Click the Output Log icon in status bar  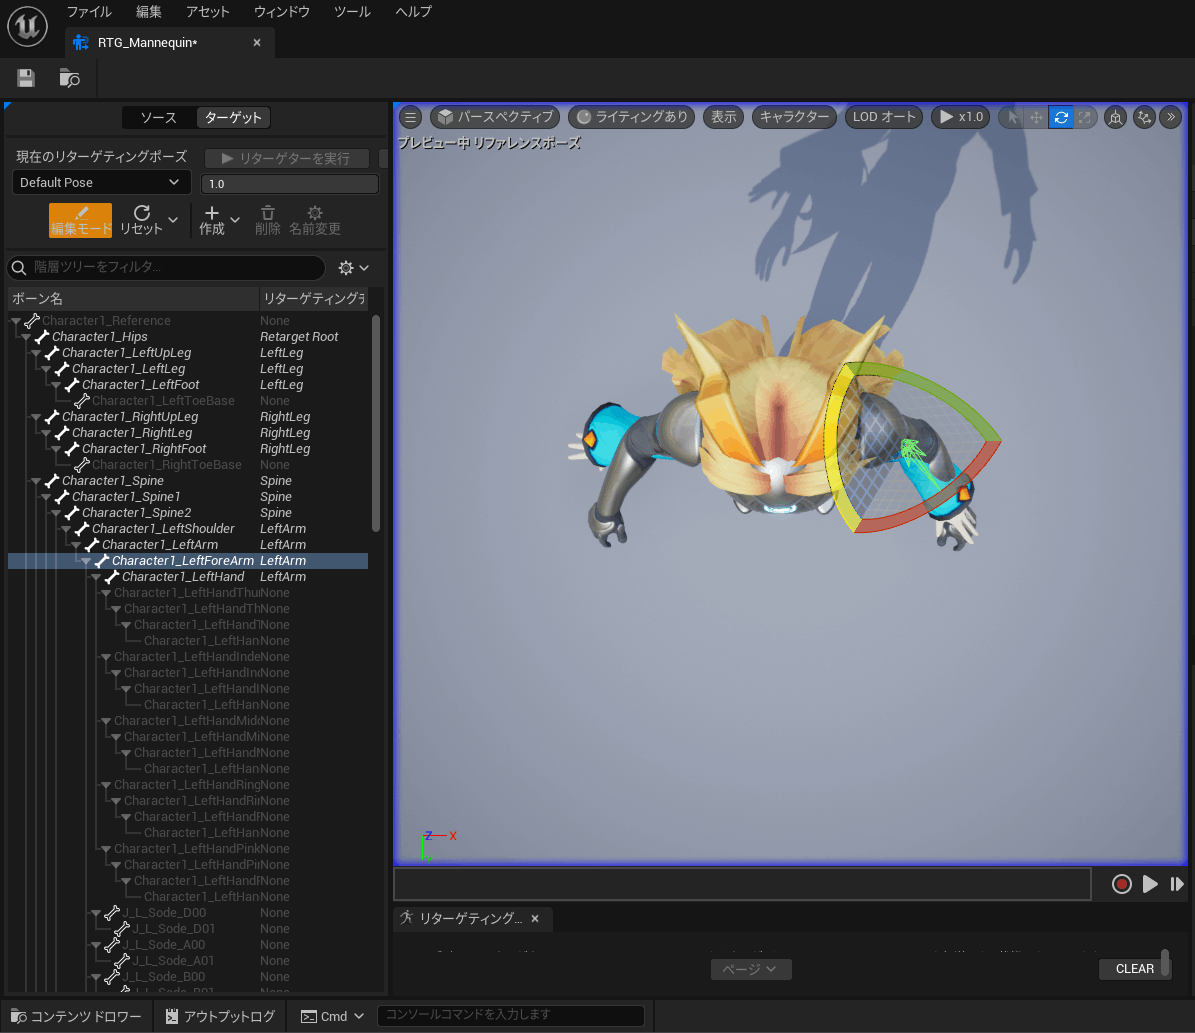(172, 1016)
